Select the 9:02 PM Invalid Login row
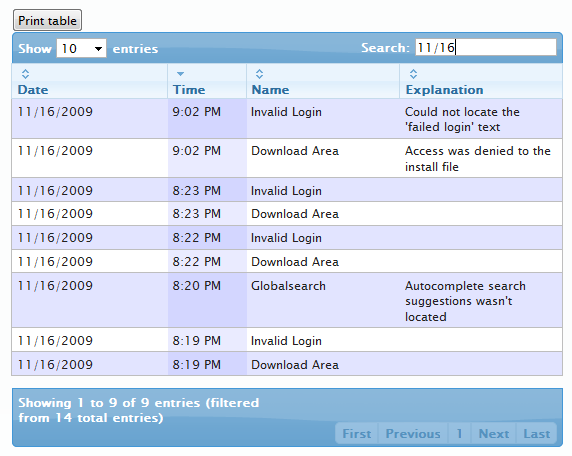Screen dimensions: 572x456 point(287,119)
